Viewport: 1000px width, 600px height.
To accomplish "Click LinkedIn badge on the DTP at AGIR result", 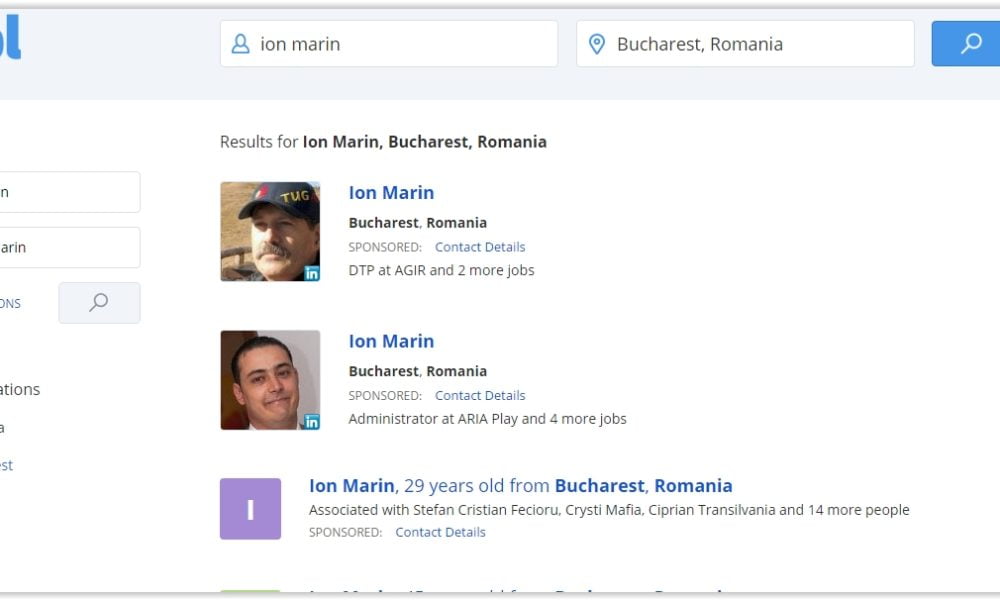I will click(311, 273).
